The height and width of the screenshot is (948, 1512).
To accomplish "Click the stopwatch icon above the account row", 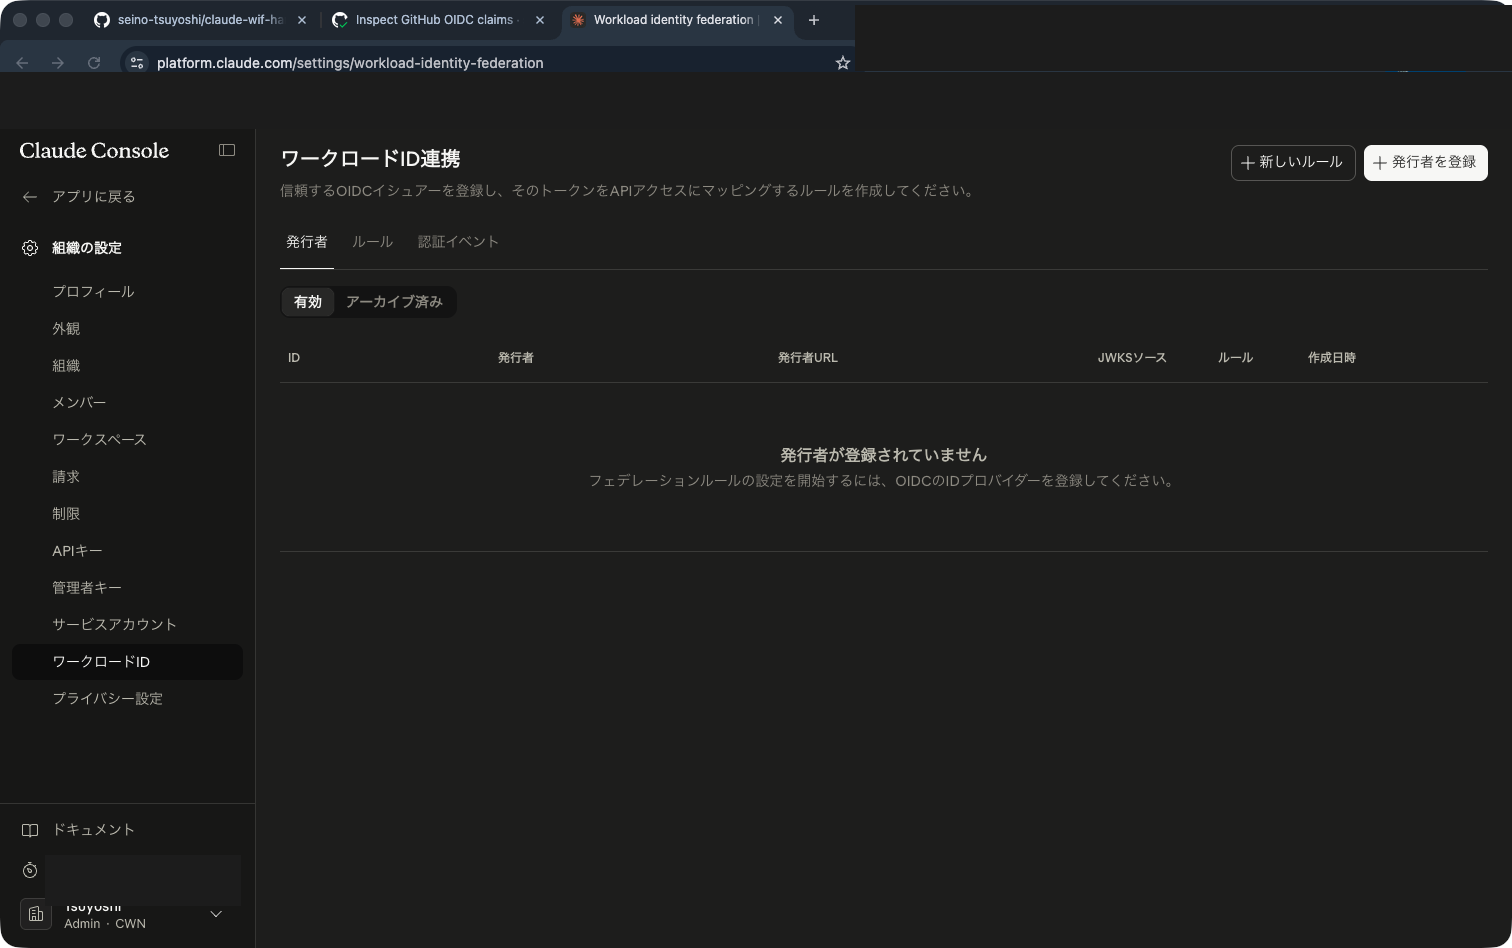I will click(30, 871).
